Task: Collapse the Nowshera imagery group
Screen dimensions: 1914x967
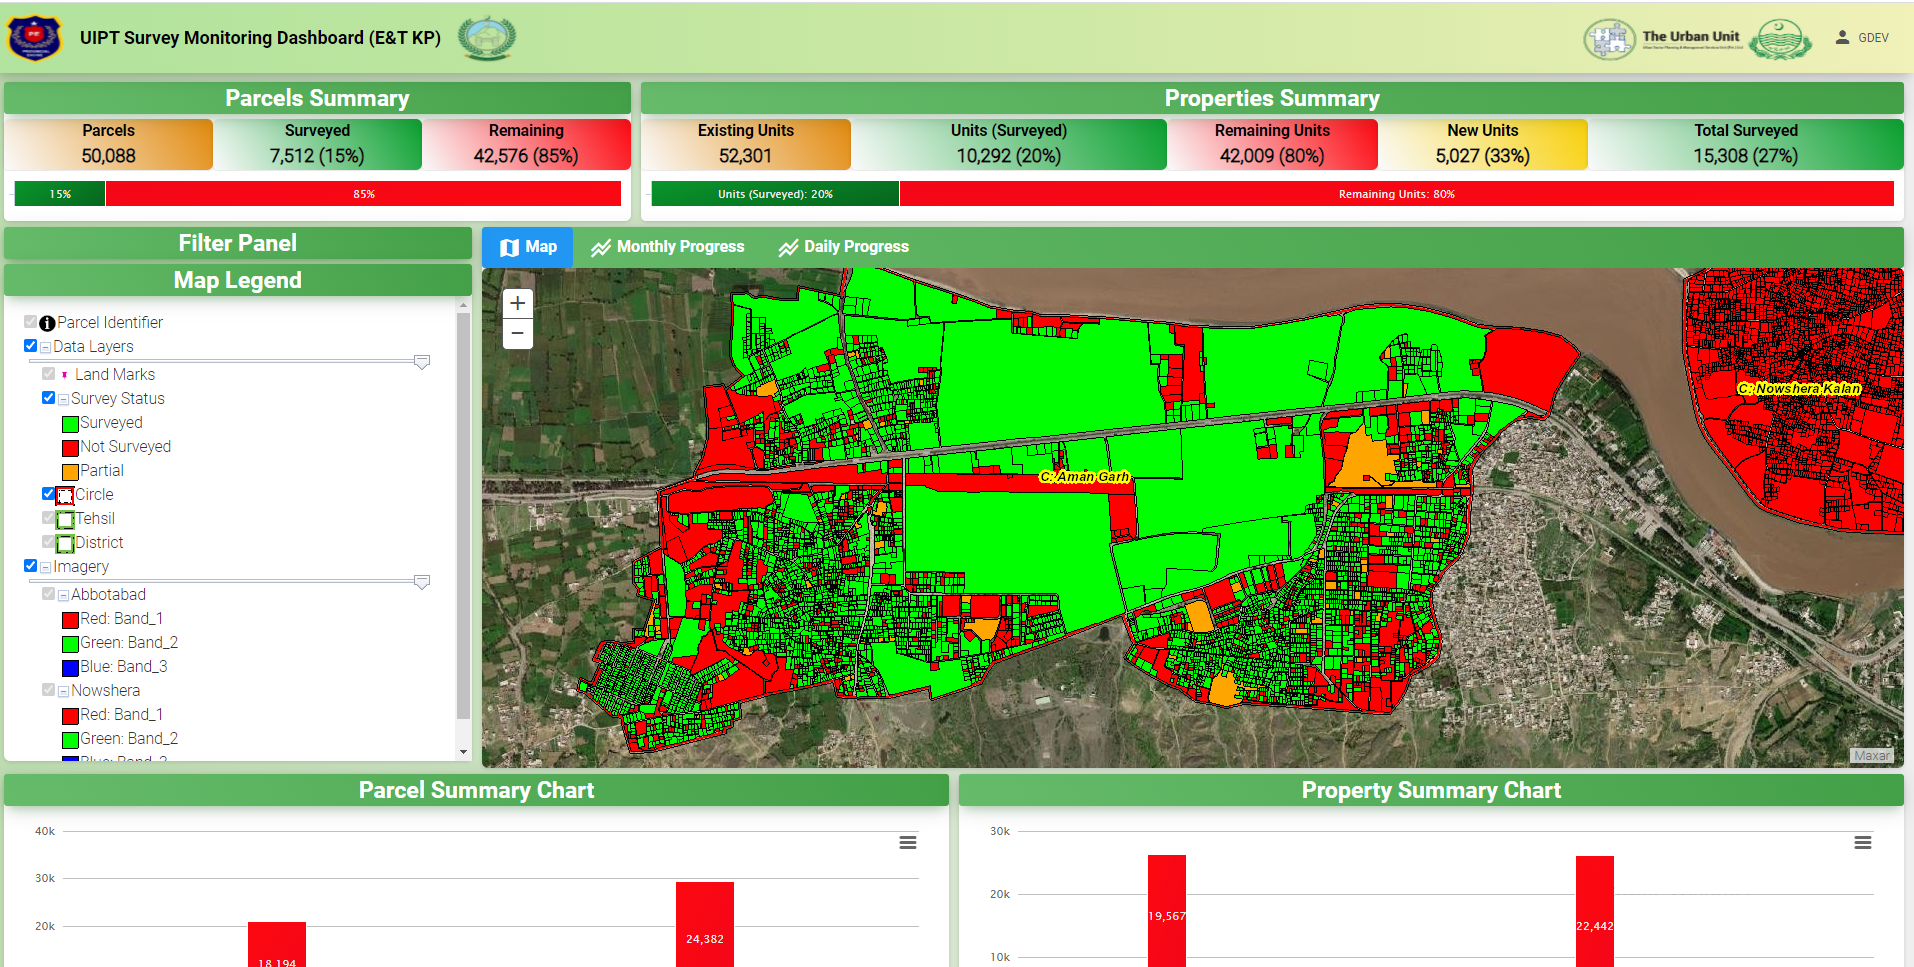Action: [63, 691]
